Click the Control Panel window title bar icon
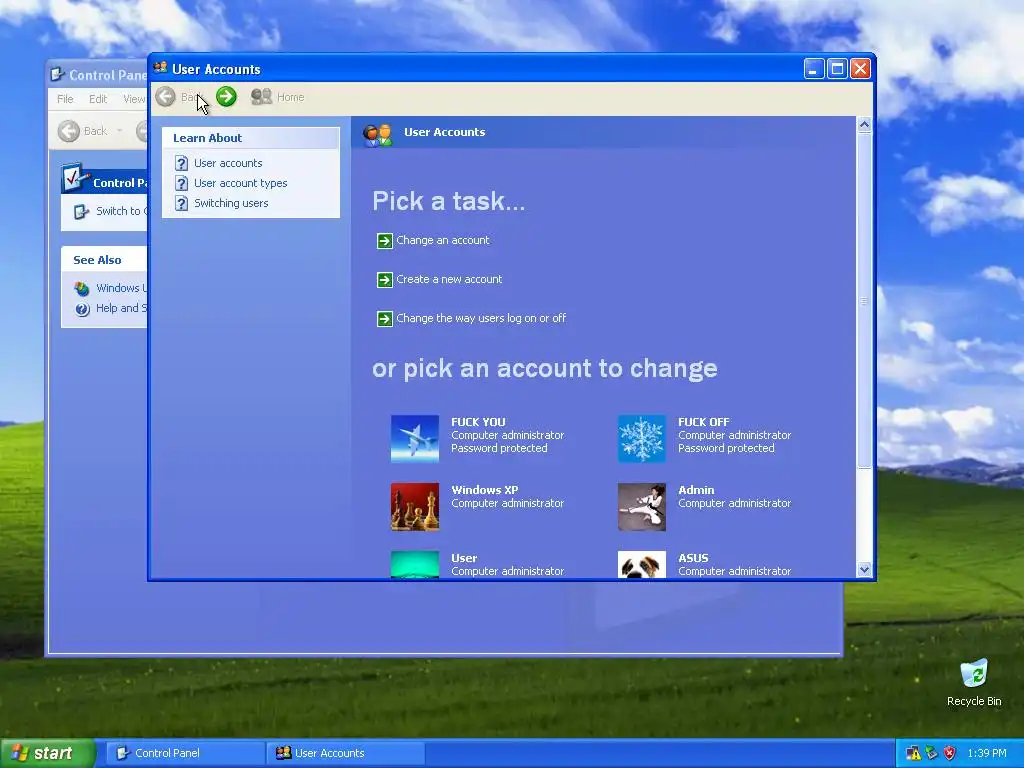Viewport: 1024px width, 768px height. 58,74
